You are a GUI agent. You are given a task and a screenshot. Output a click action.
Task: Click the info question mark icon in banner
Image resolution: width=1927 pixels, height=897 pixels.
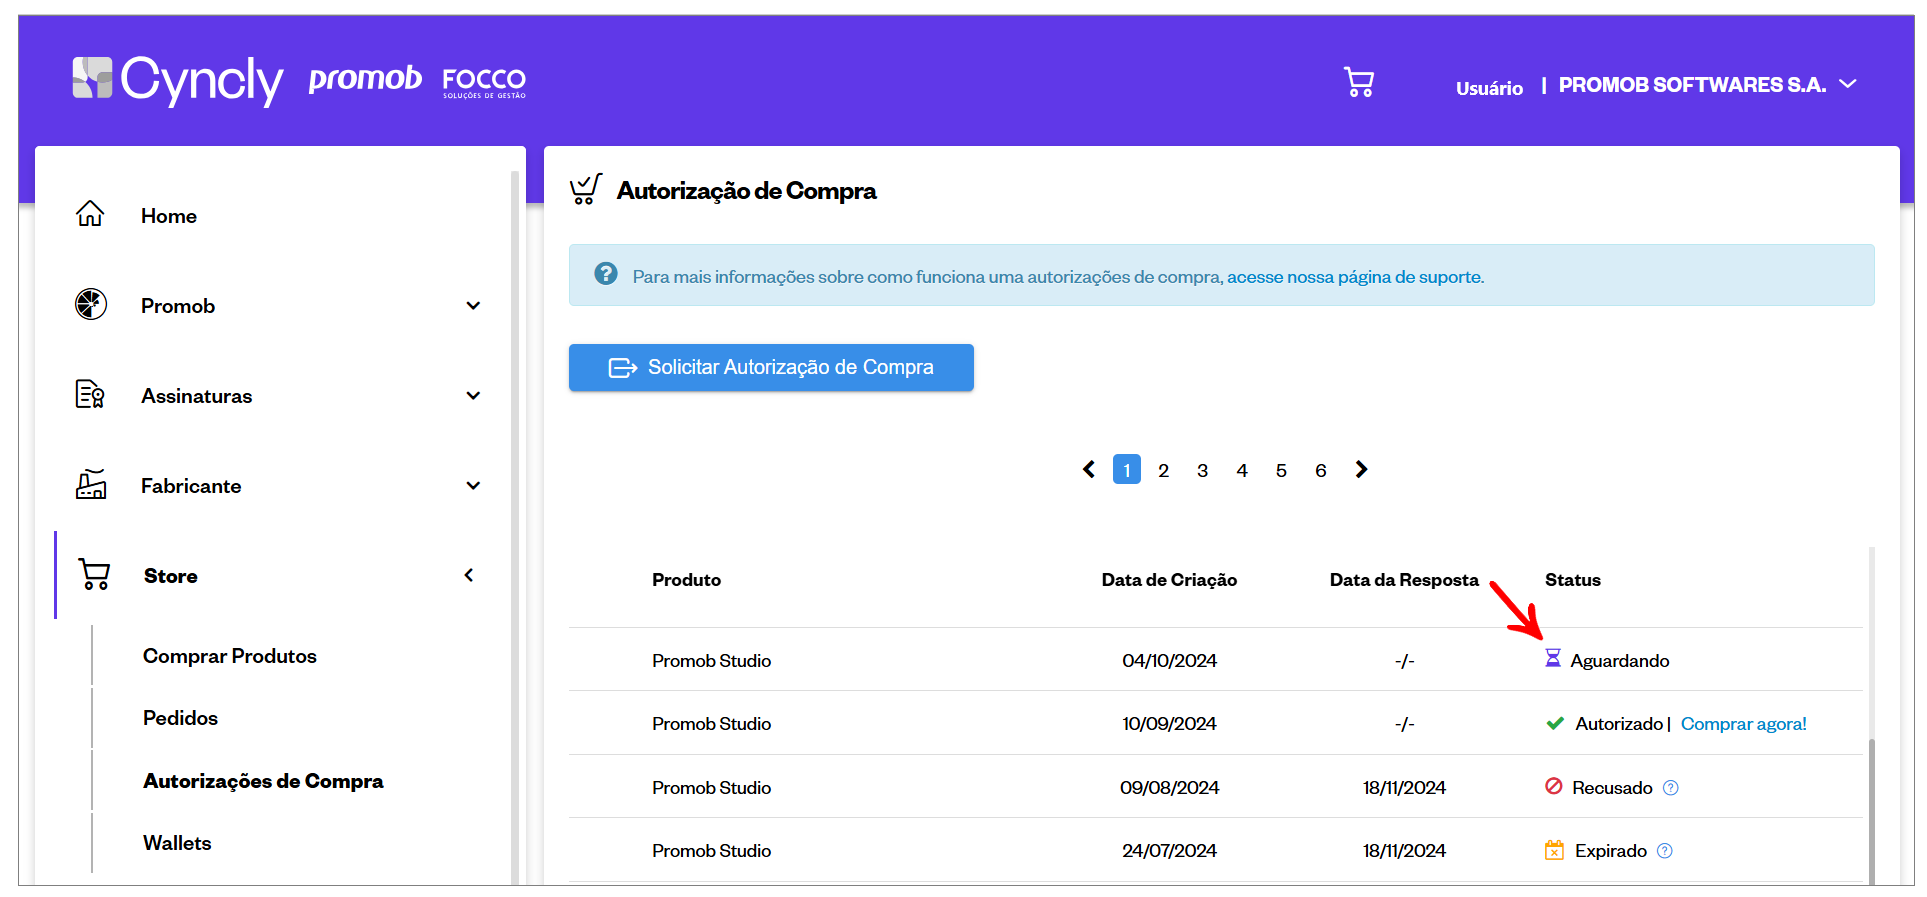point(606,273)
